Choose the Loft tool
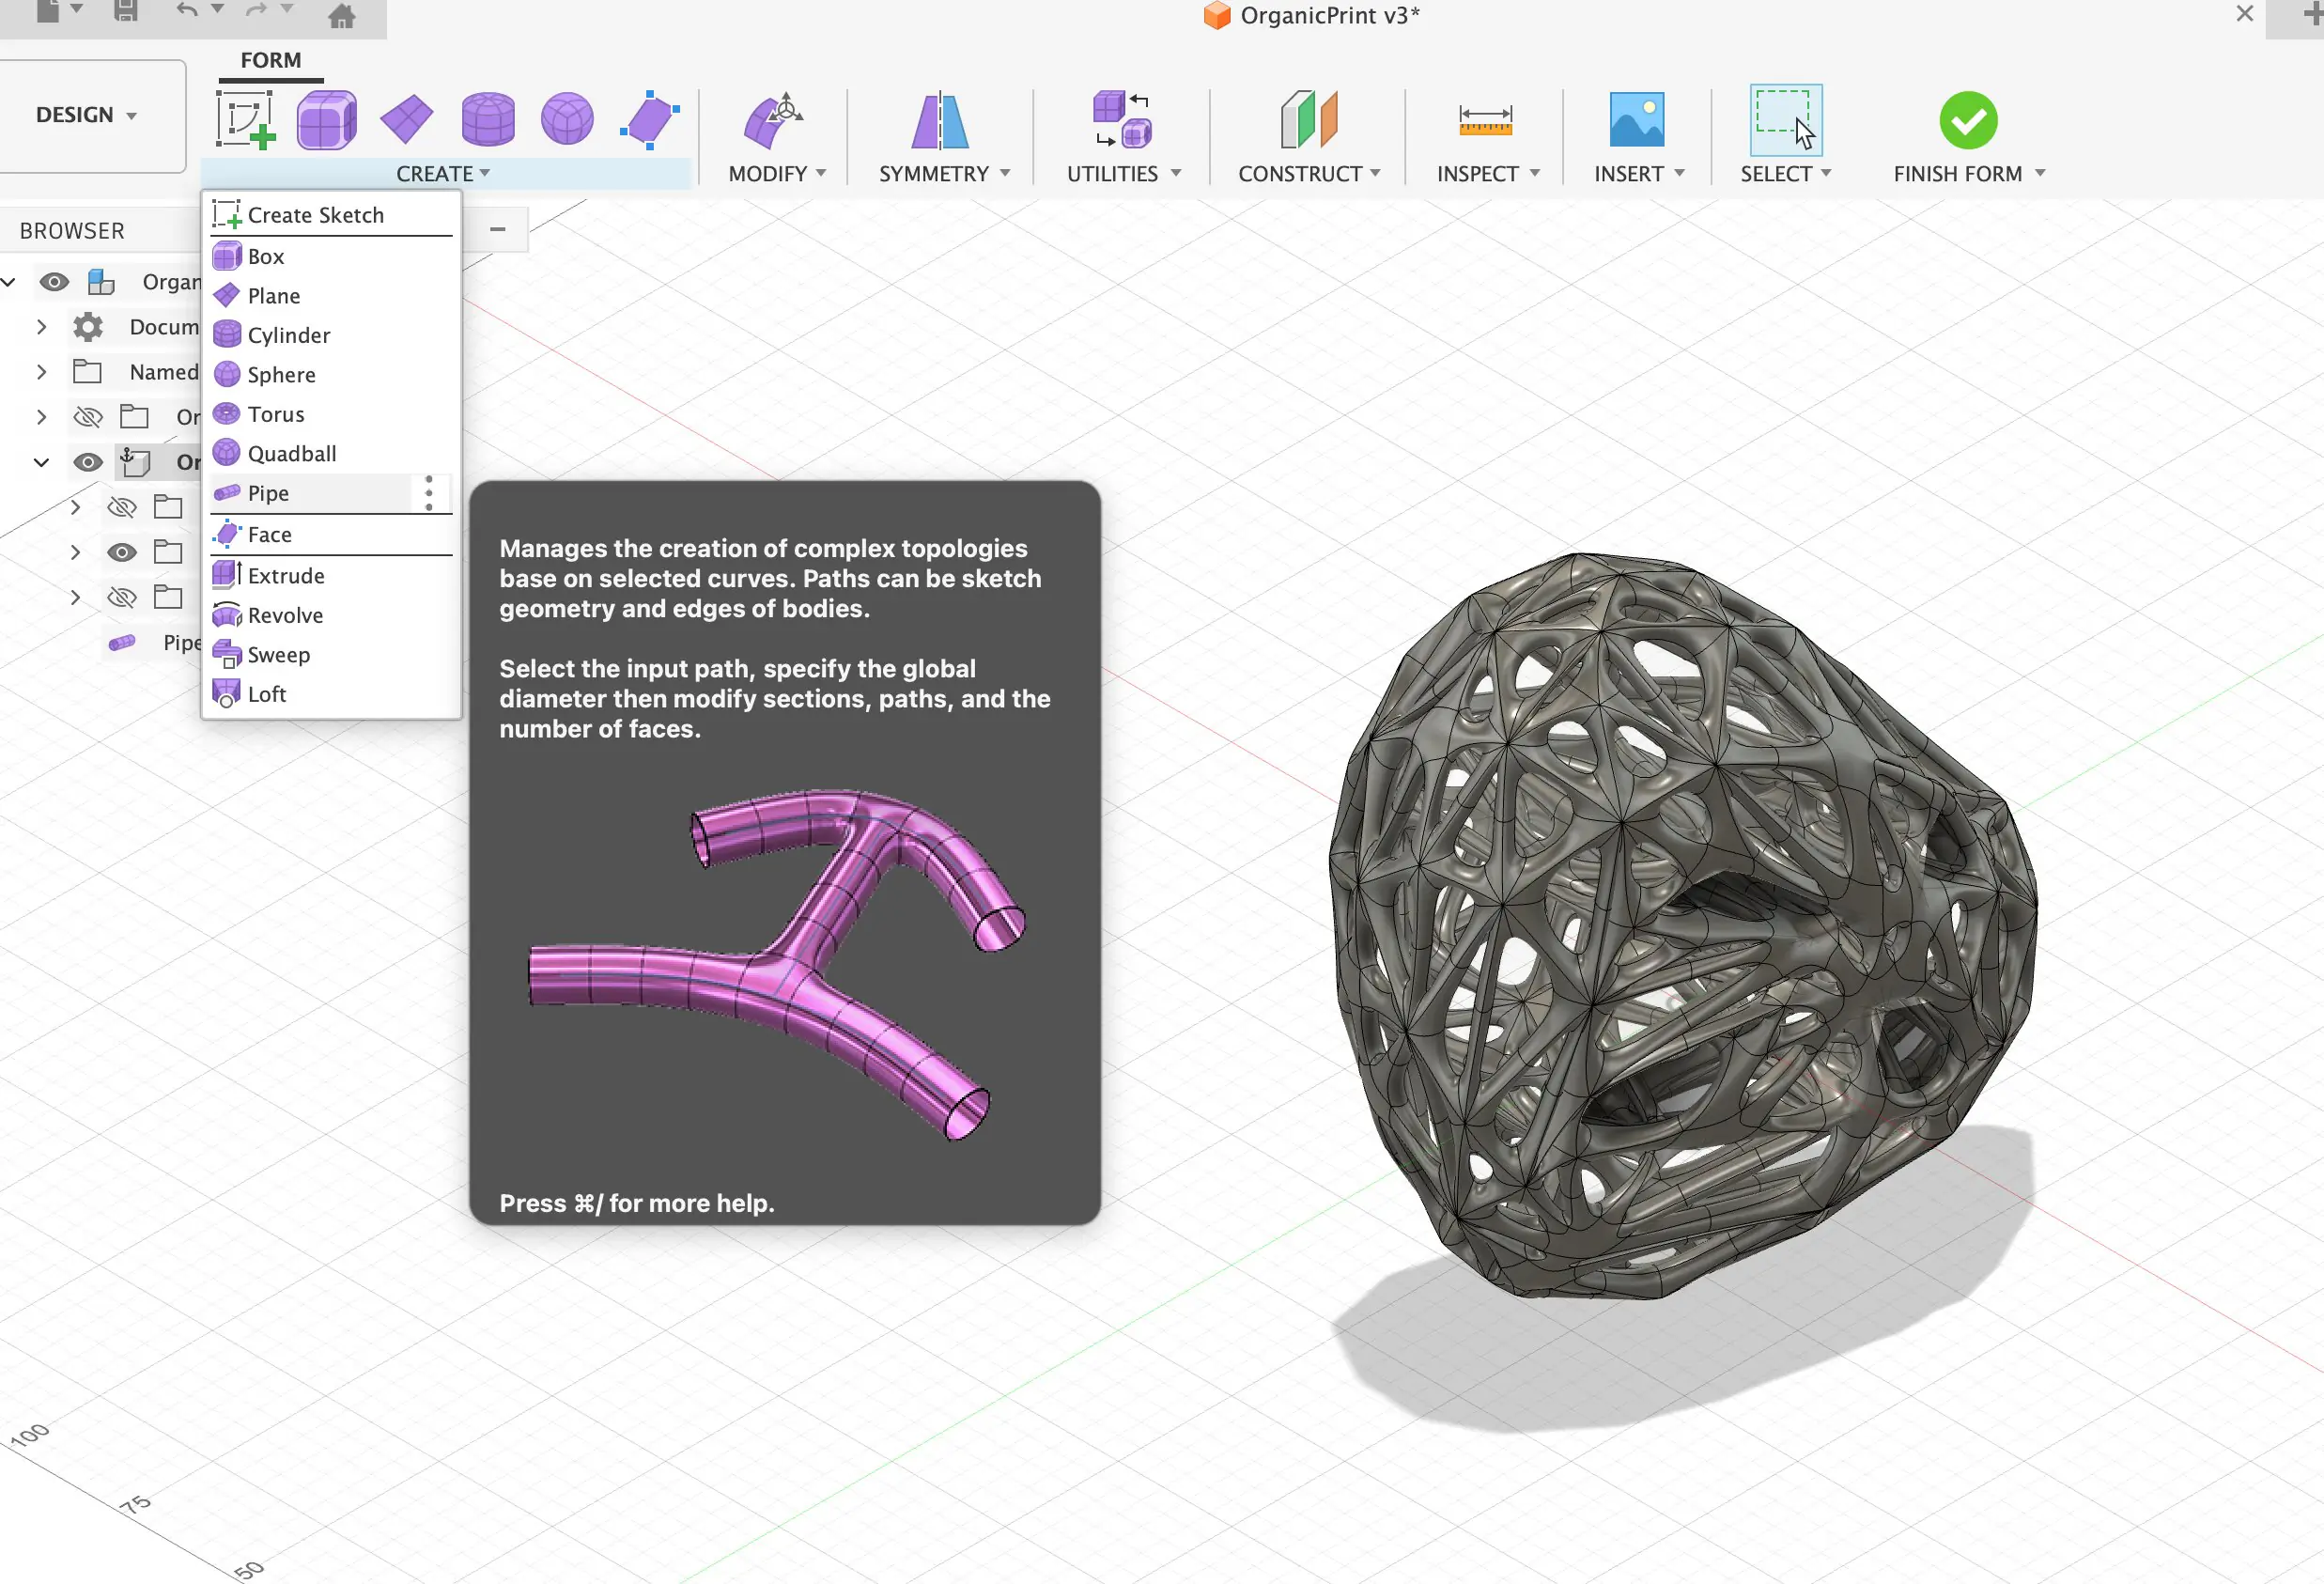Screen dimensions: 2324x1584 (x=266, y=693)
